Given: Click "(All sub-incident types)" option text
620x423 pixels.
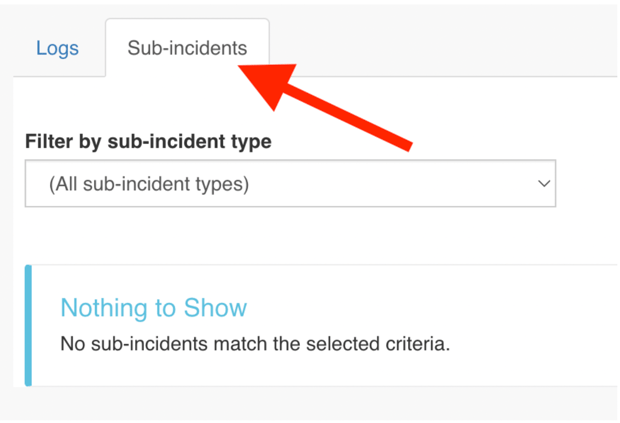Looking at the screenshot, I should (149, 184).
